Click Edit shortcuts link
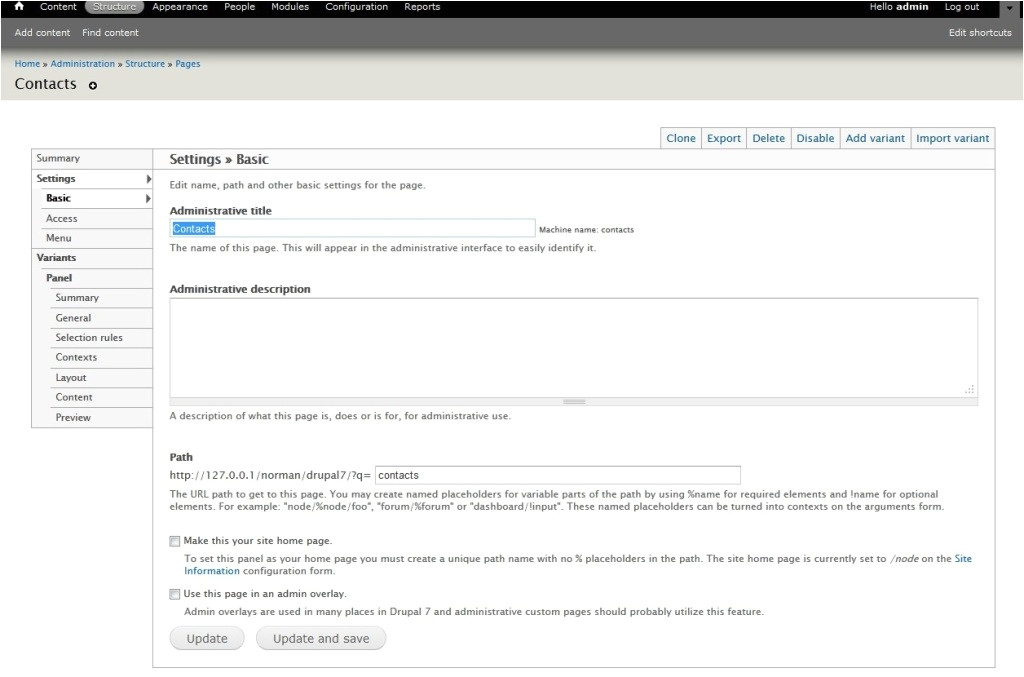The height and width of the screenshot is (677, 1024). point(980,33)
